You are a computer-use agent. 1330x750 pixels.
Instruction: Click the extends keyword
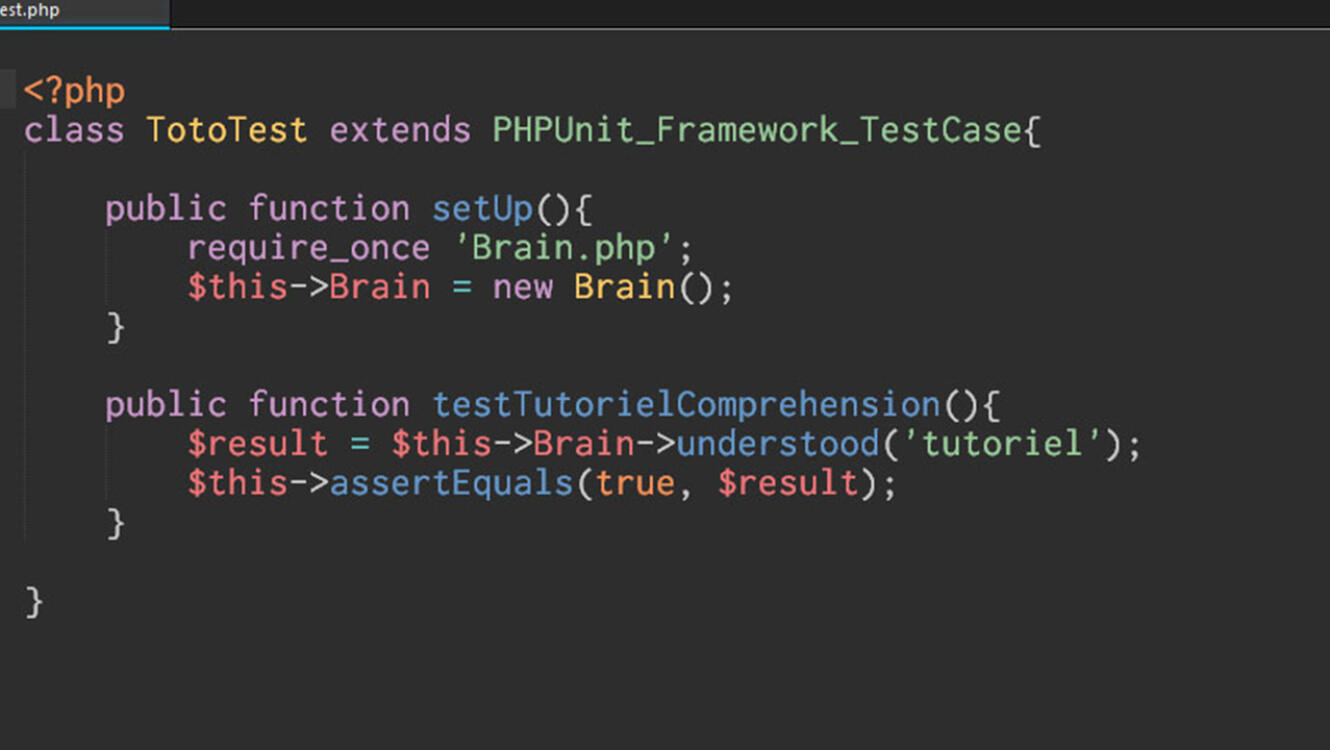(400, 130)
